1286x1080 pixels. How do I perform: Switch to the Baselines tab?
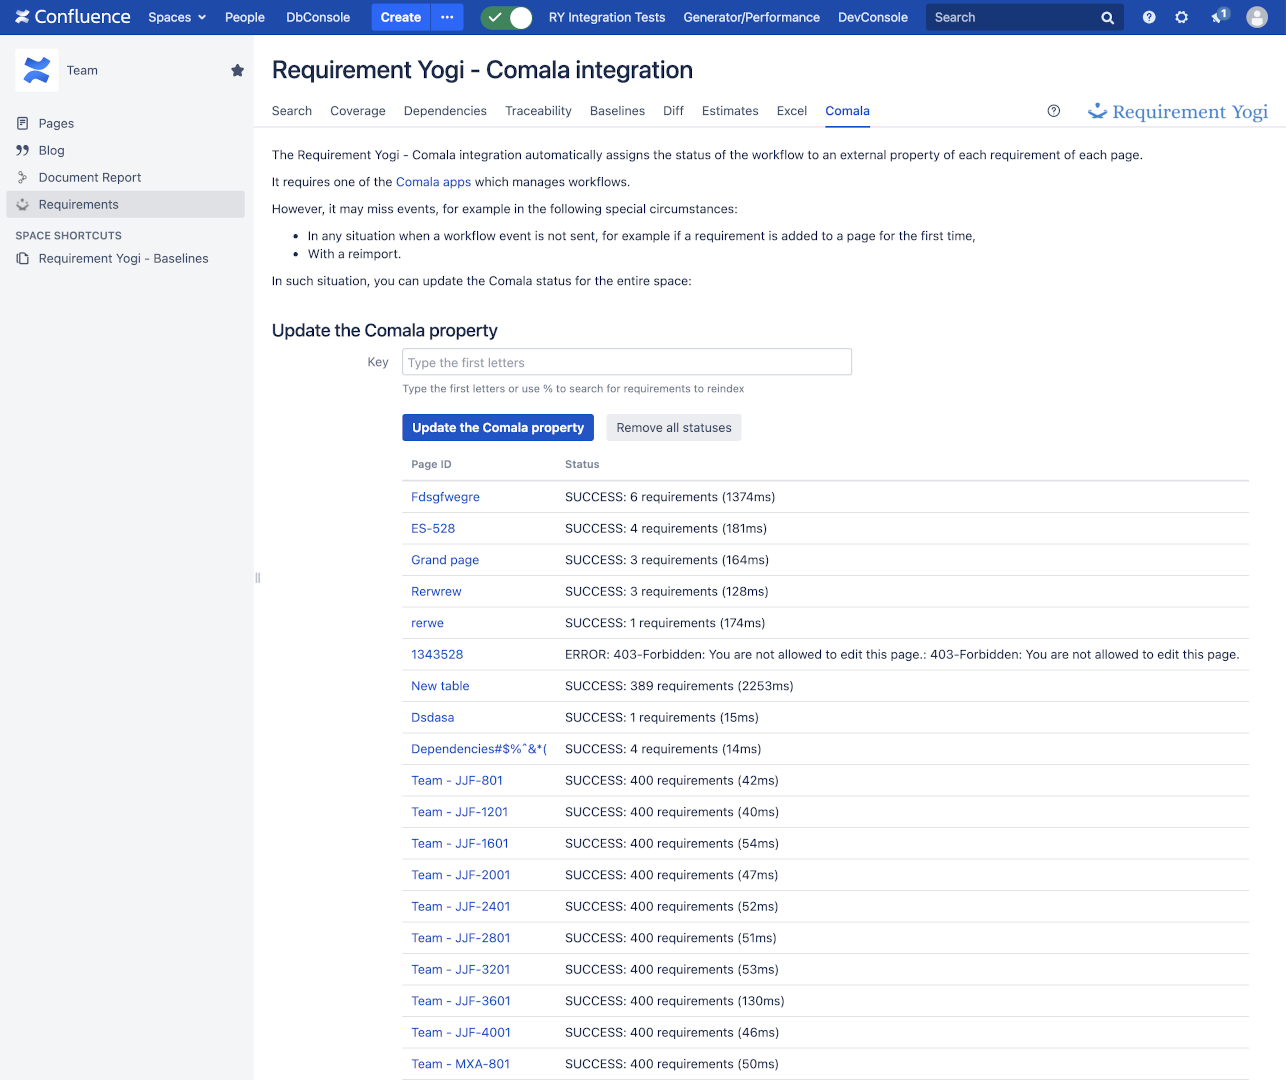pyautogui.click(x=617, y=111)
